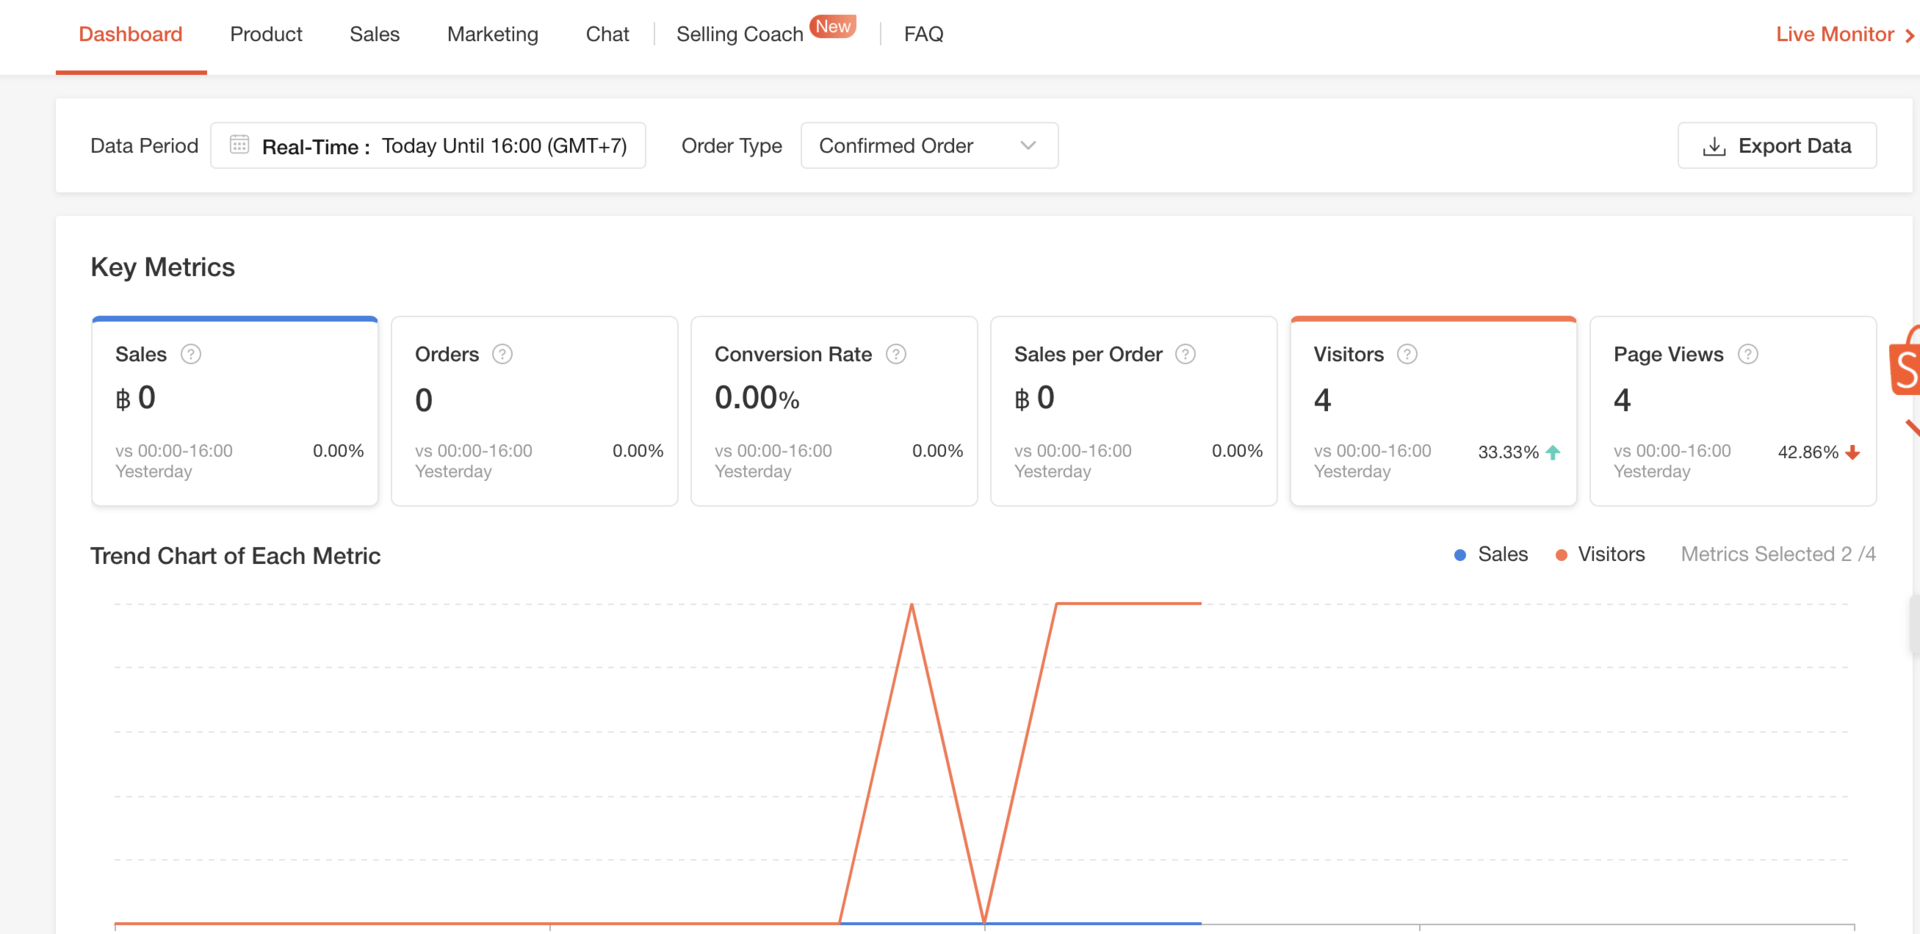The image size is (1920, 934).
Task: Click the calendar icon in Data Period
Action: (239, 145)
